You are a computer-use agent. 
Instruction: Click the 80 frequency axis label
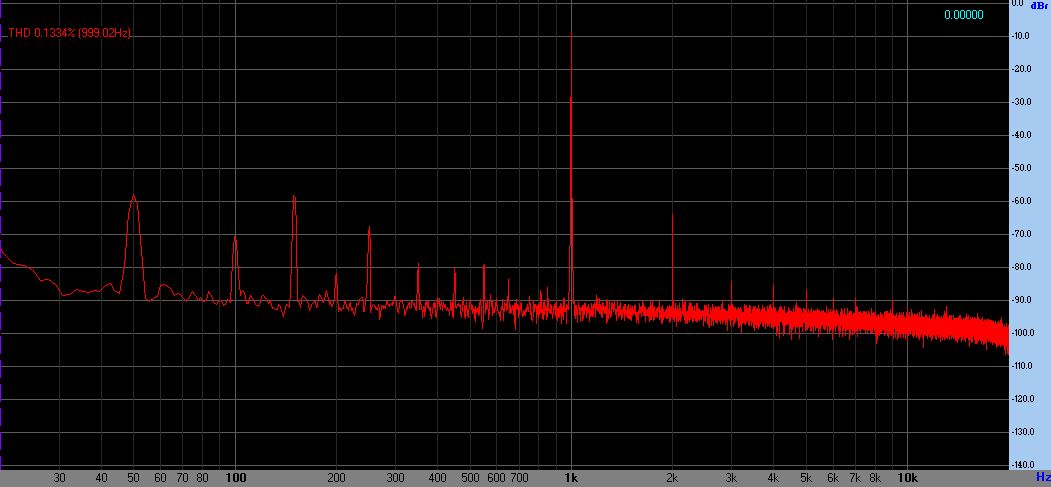[202, 478]
